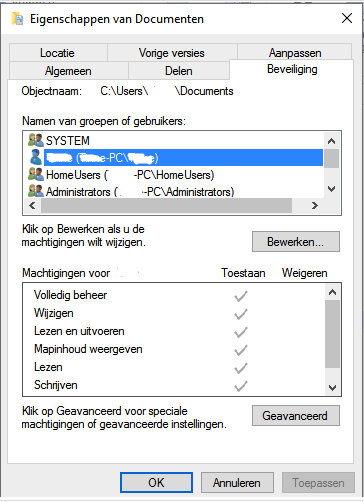Click the Schrijven allow checkmark

(x=240, y=386)
